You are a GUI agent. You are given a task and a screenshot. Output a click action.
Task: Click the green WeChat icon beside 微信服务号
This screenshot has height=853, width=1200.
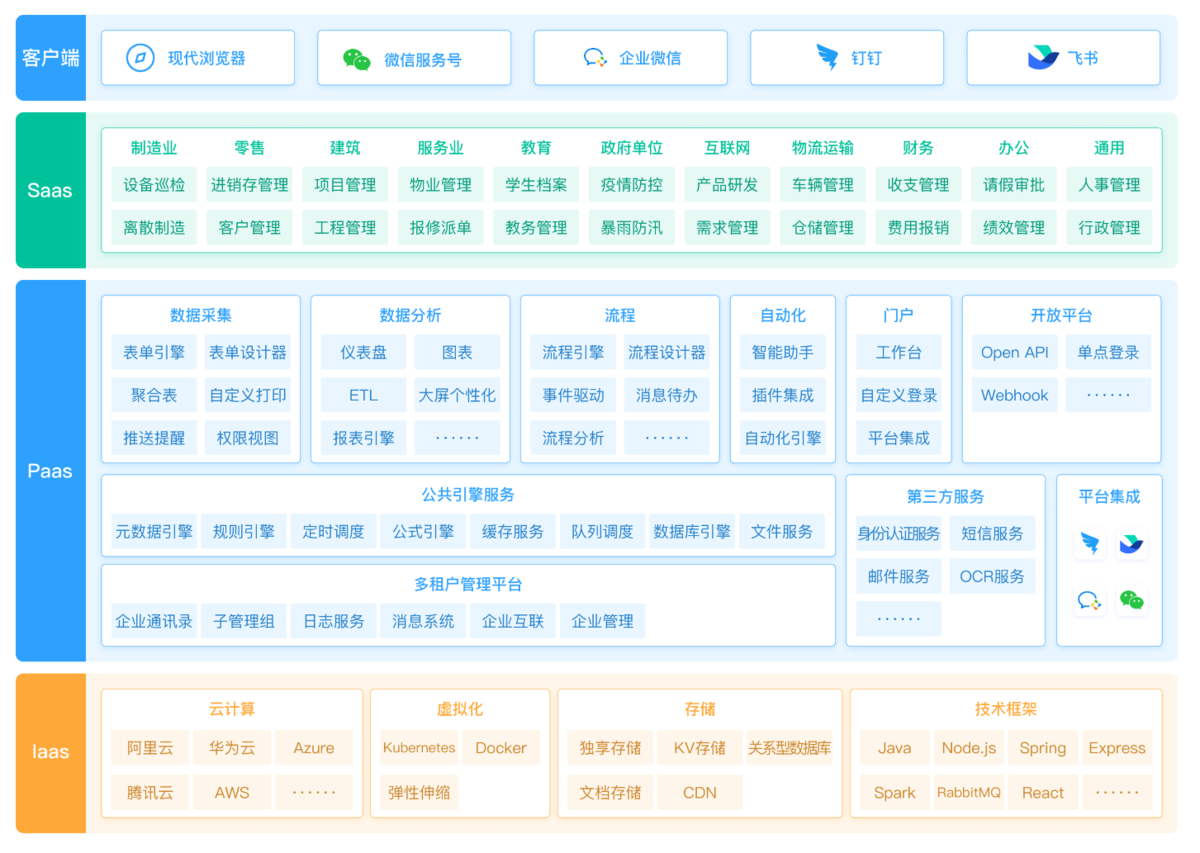pyautogui.click(x=357, y=59)
